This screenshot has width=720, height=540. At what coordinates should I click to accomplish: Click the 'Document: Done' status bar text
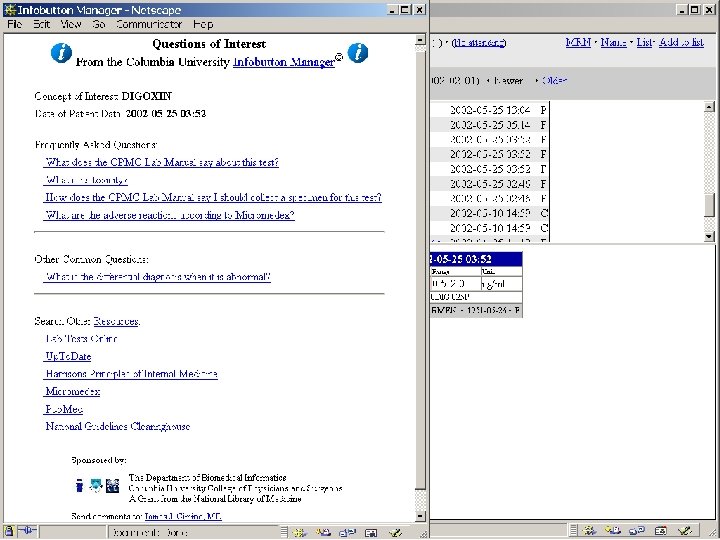click(150, 533)
